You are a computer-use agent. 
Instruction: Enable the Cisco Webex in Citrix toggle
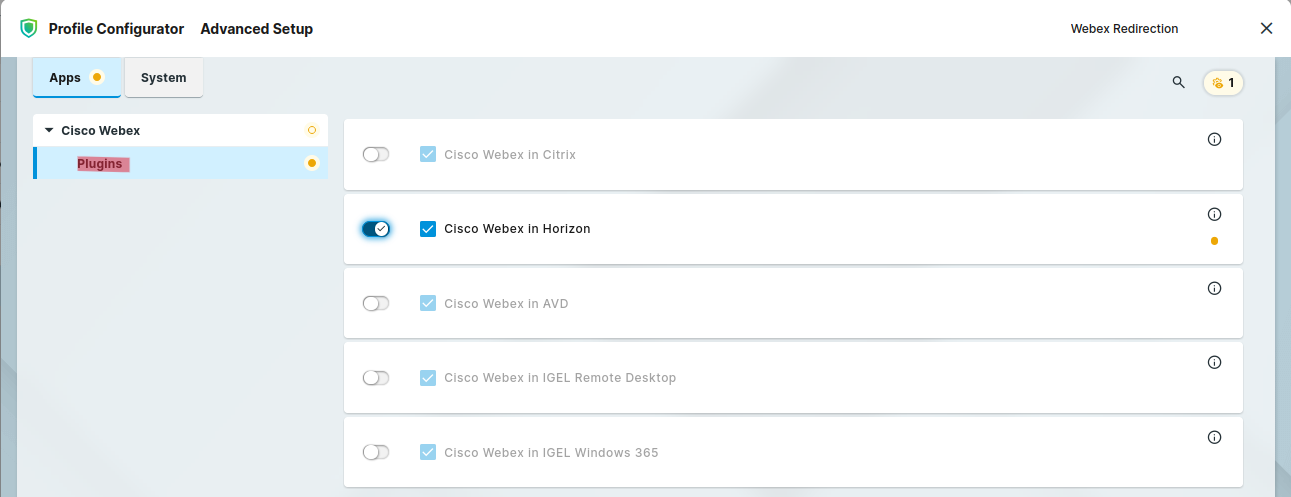click(376, 155)
